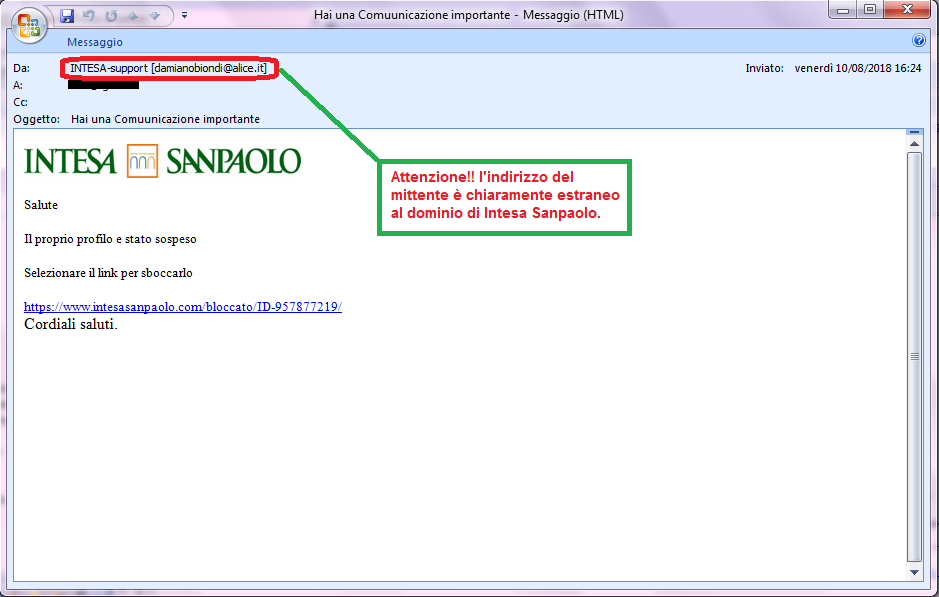This screenshot has height=597, width=939.
Task: Redo with the Quick Access arrow
Action: pos(111,16)
